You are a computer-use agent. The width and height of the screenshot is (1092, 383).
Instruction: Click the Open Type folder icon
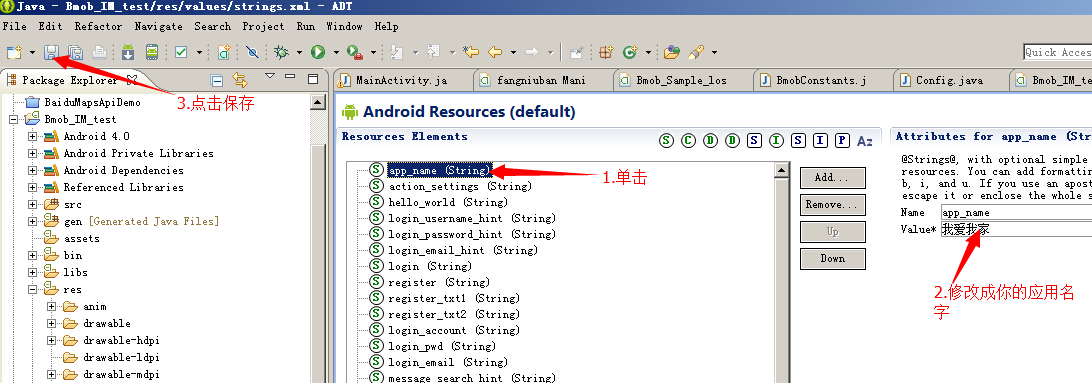[x=671, y=52]
